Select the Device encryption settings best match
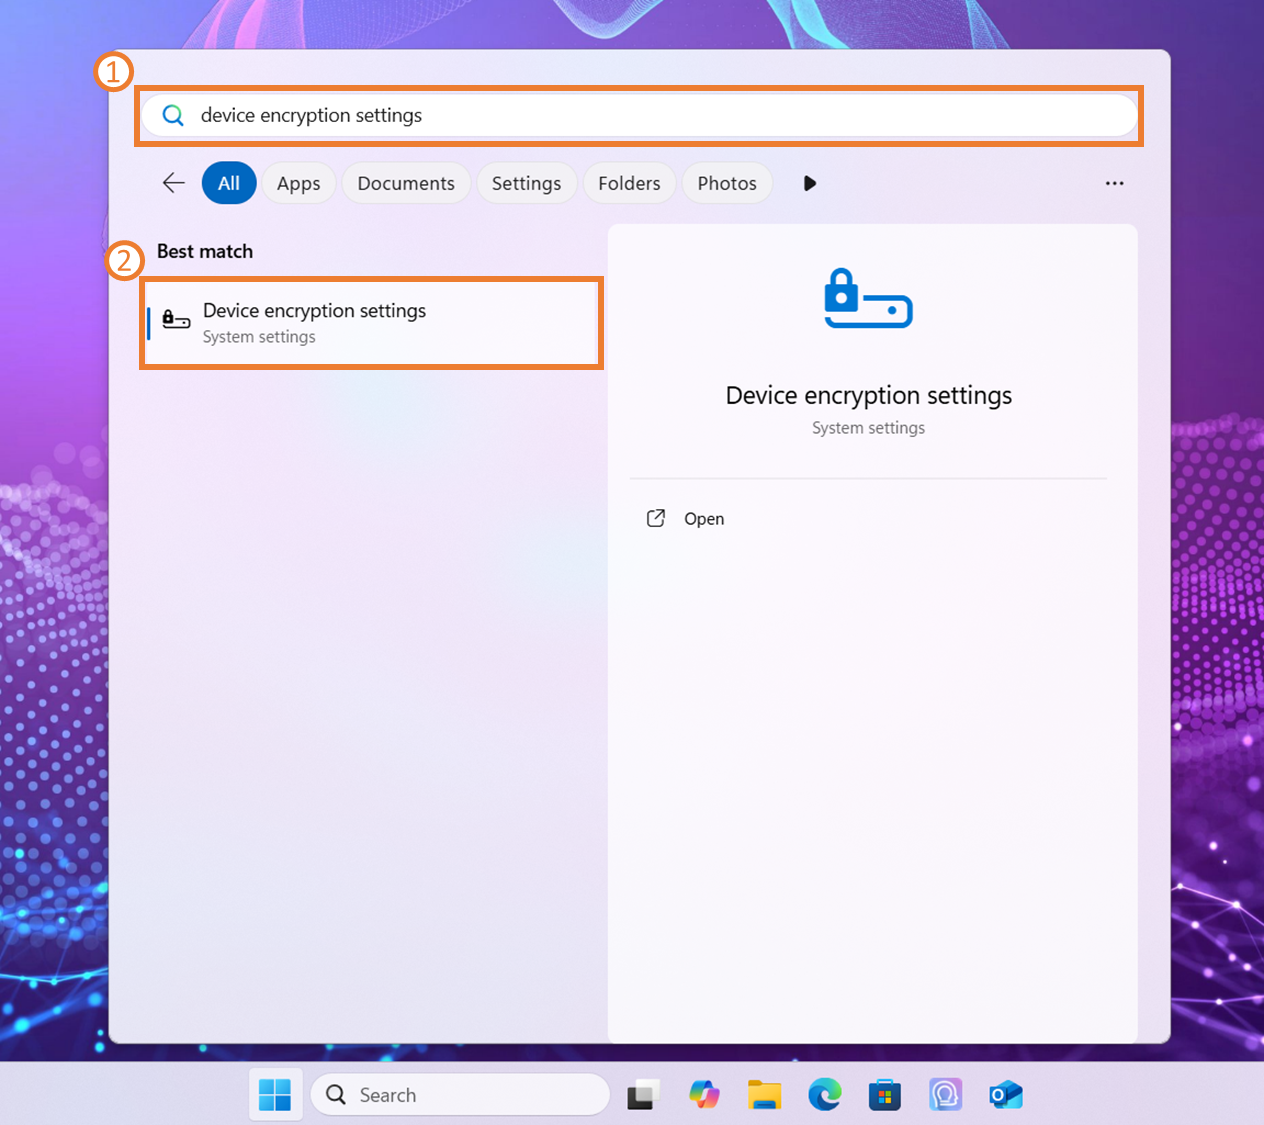1264x1125 pixels. pos(371,323)
